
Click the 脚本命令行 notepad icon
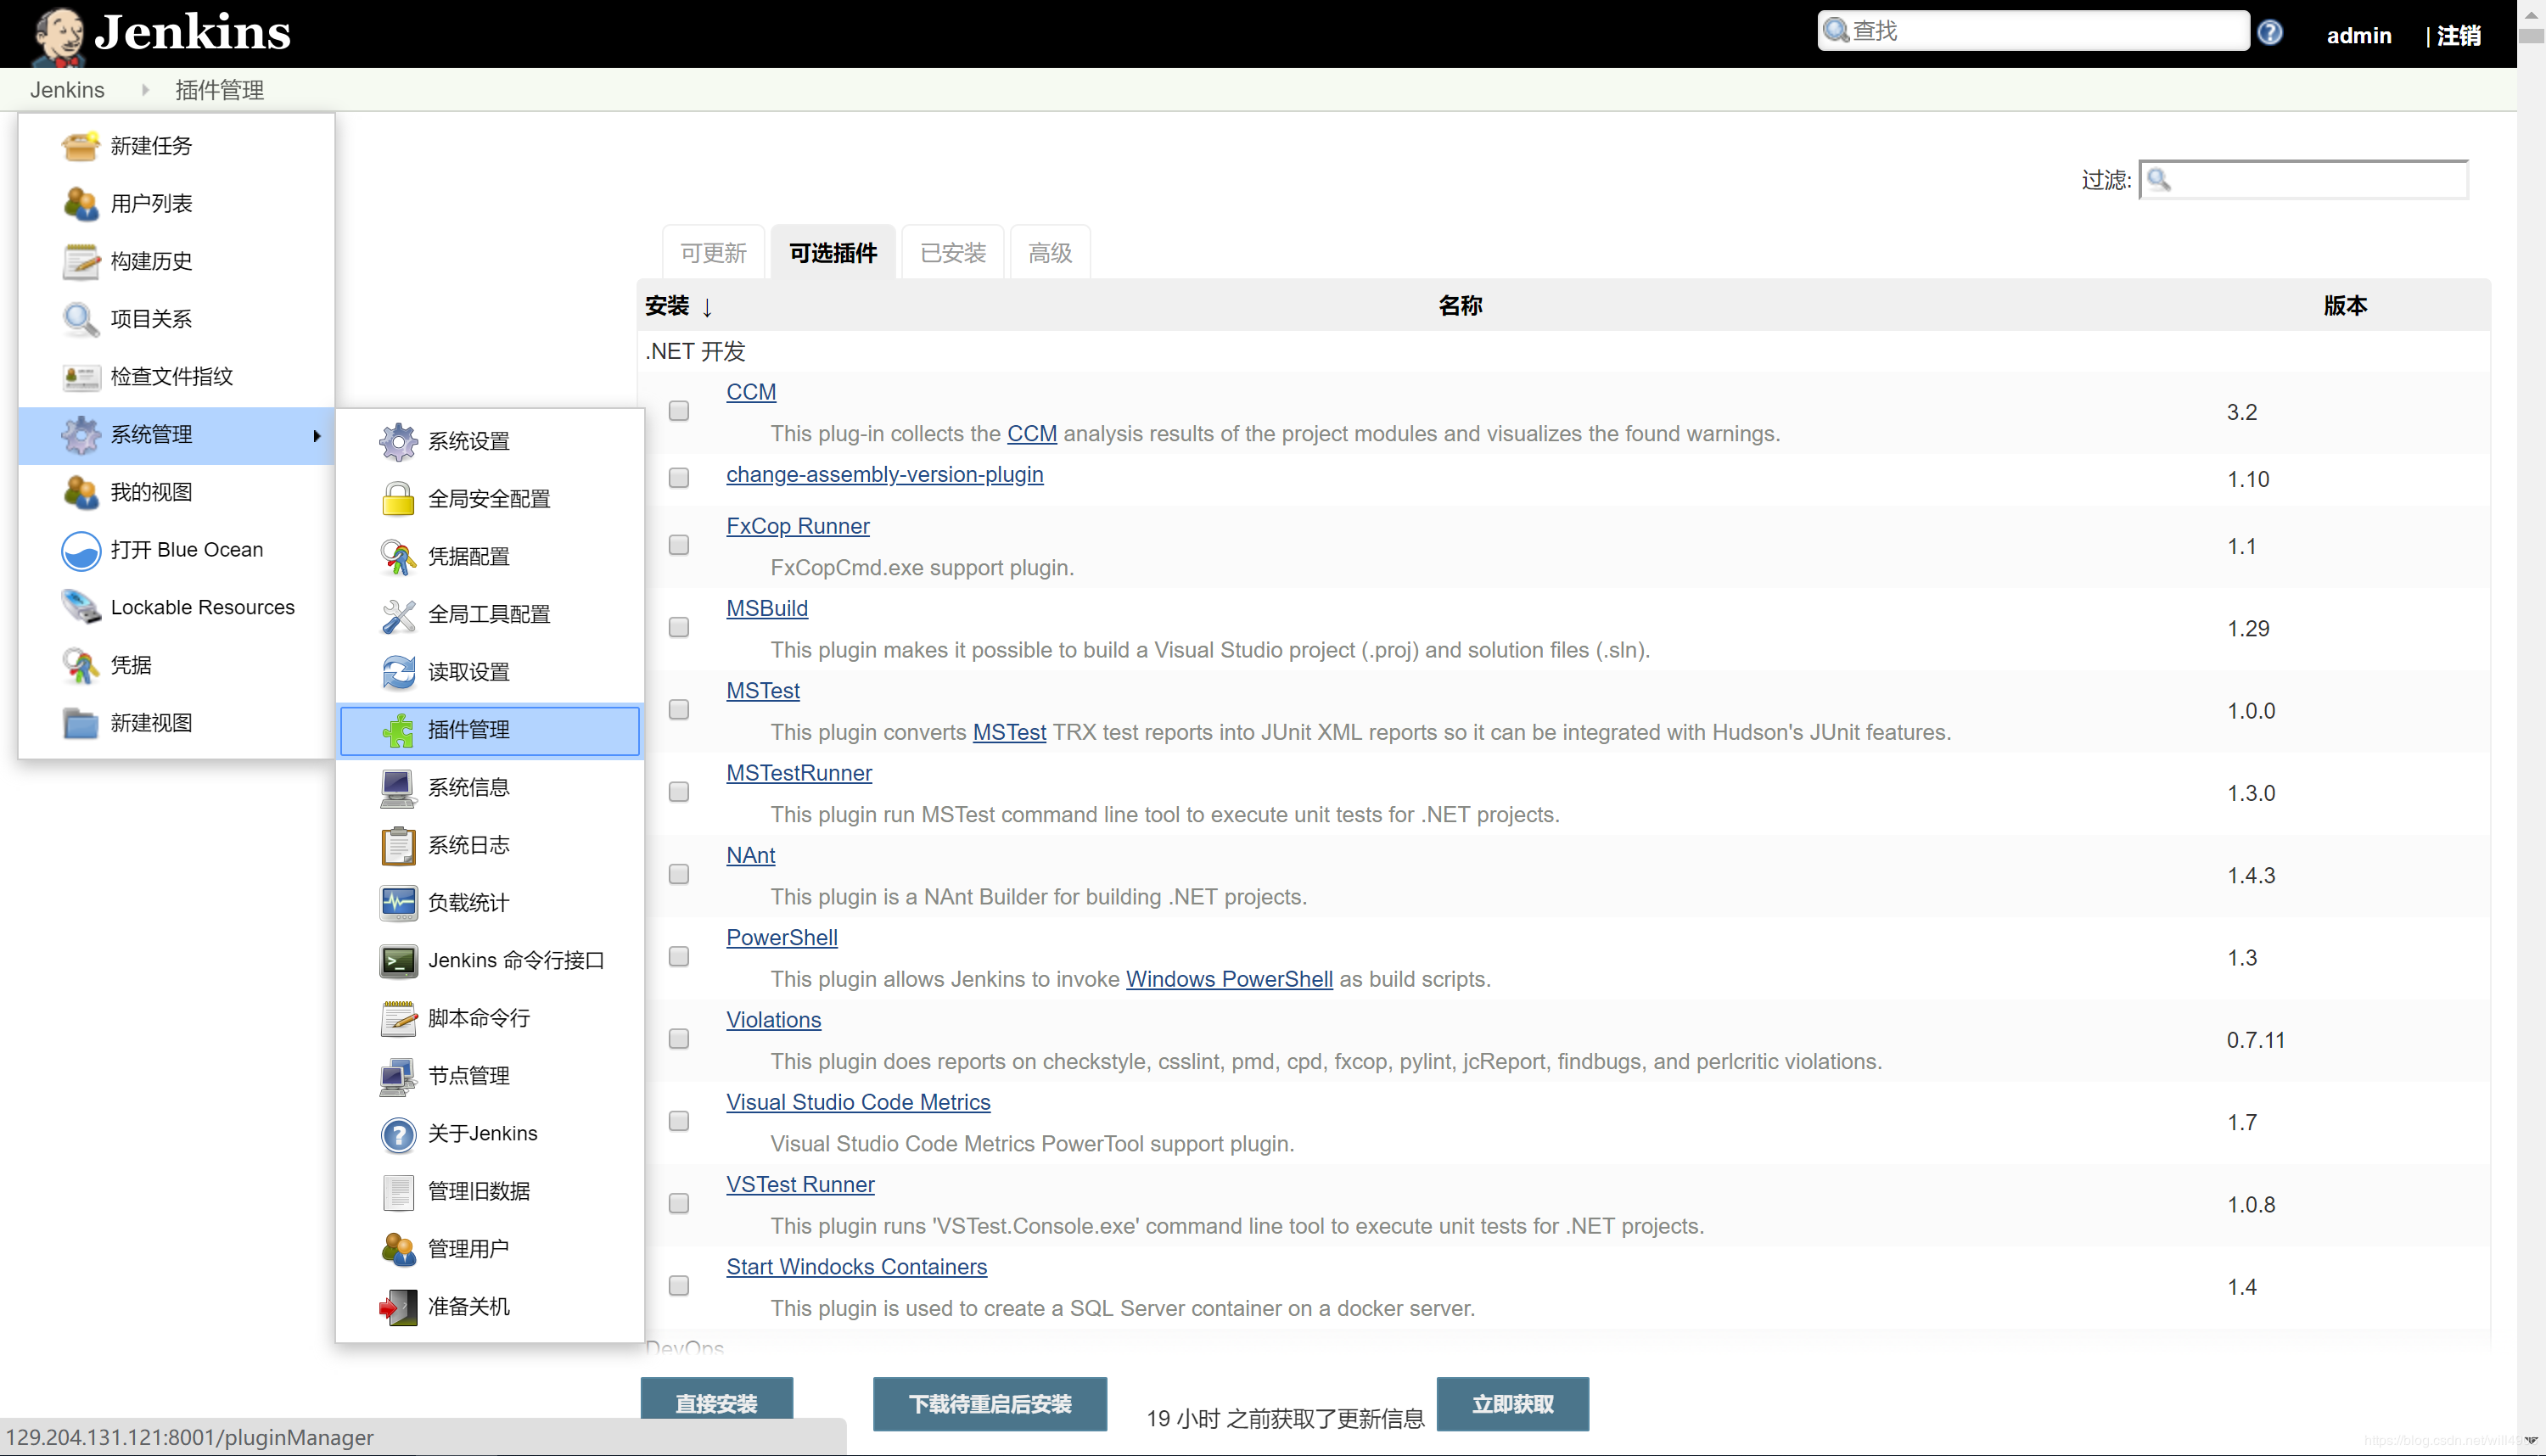(398, 1018)
